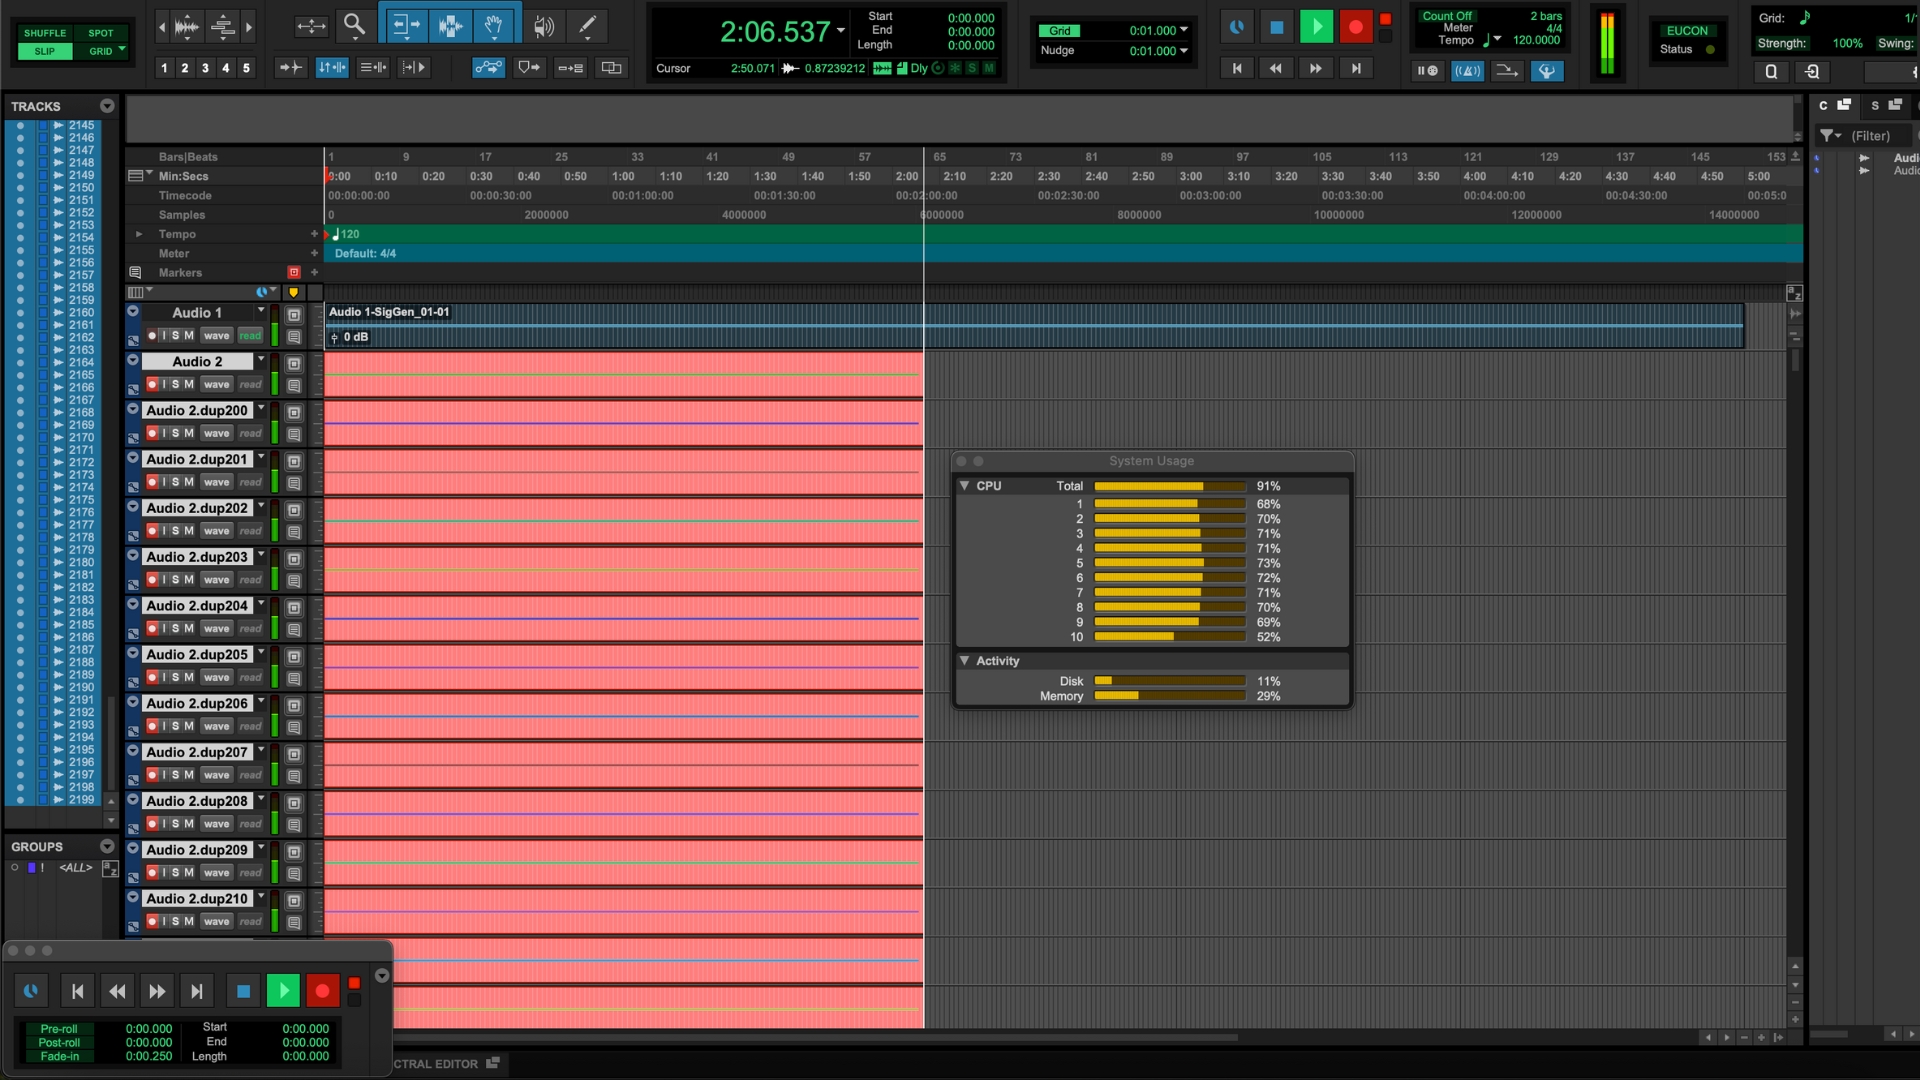Viewport: 1920px width, 1080px height.
Task: Select the Grabber hand tool
Action: pos(494,26)
